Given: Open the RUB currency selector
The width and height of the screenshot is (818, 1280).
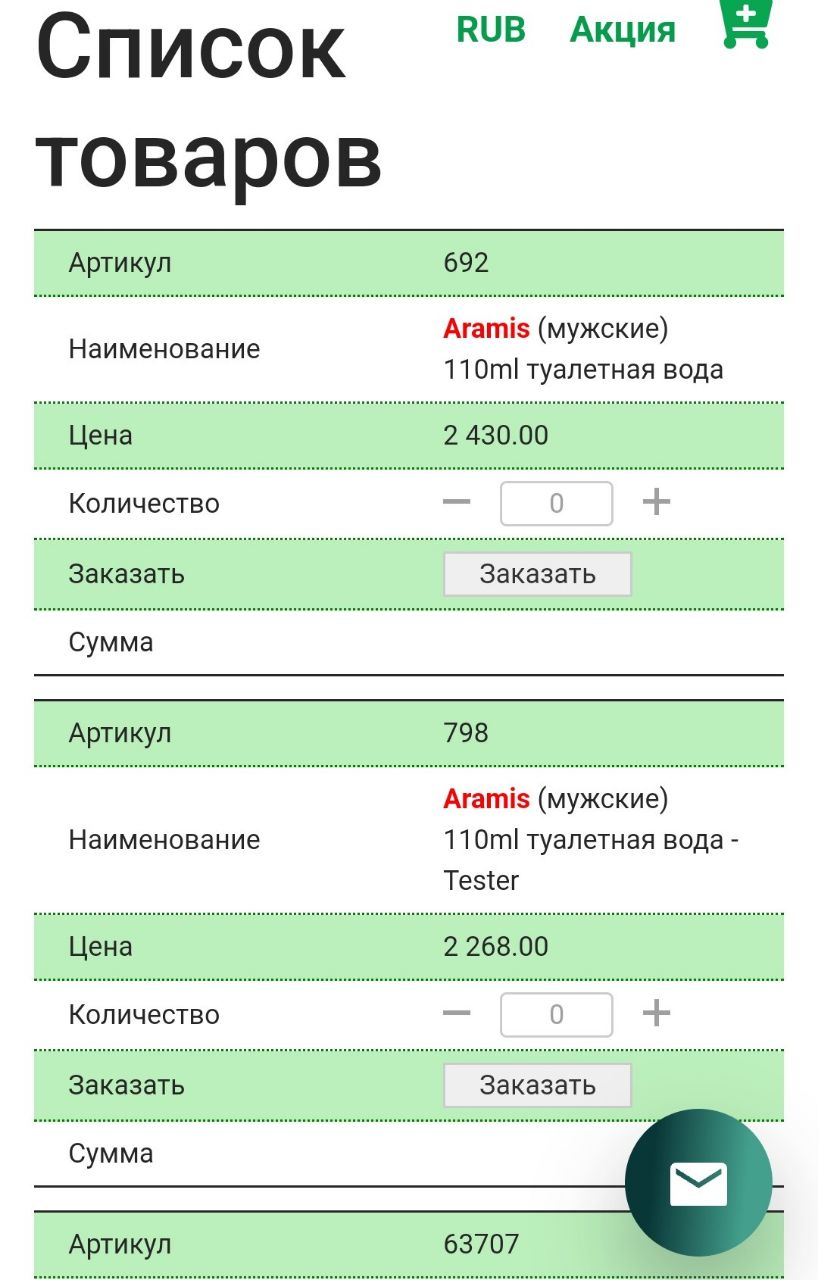Looking at the screenshot, I should (x=491, y=30).
